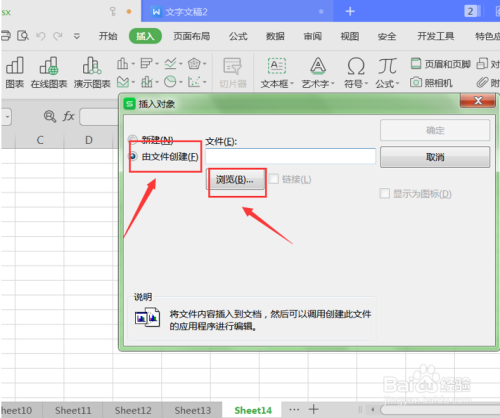Toggle the 链接(L) checkbox
The height and width of the screenshot is (418, 500).
274,179
